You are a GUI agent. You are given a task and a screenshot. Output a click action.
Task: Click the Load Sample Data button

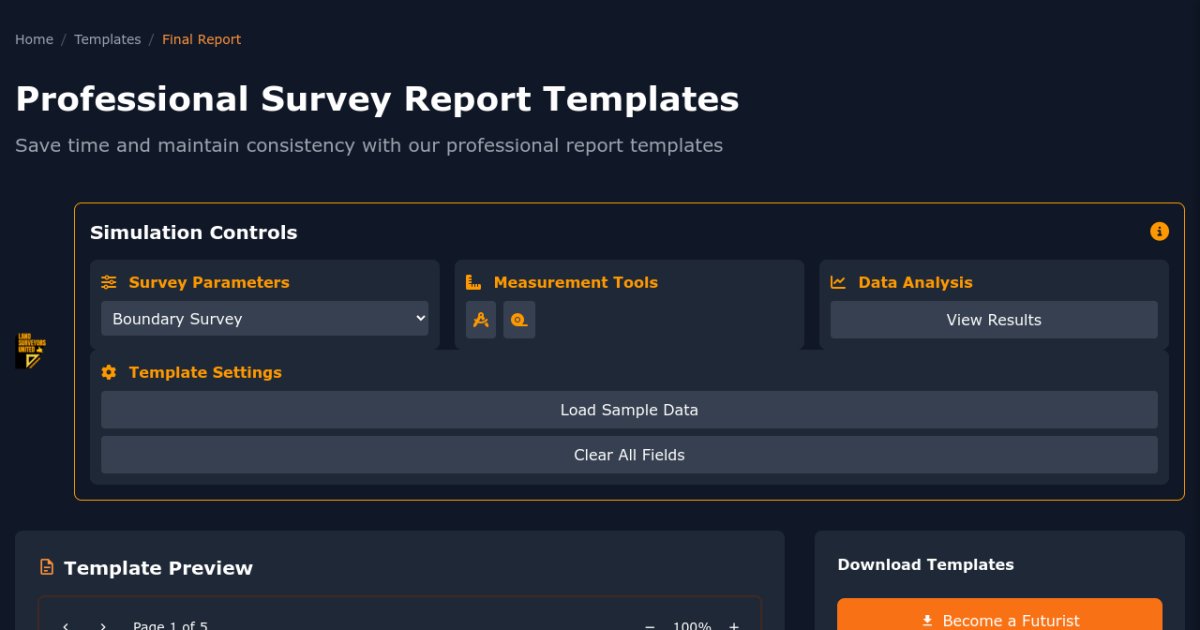pos(629,410)
